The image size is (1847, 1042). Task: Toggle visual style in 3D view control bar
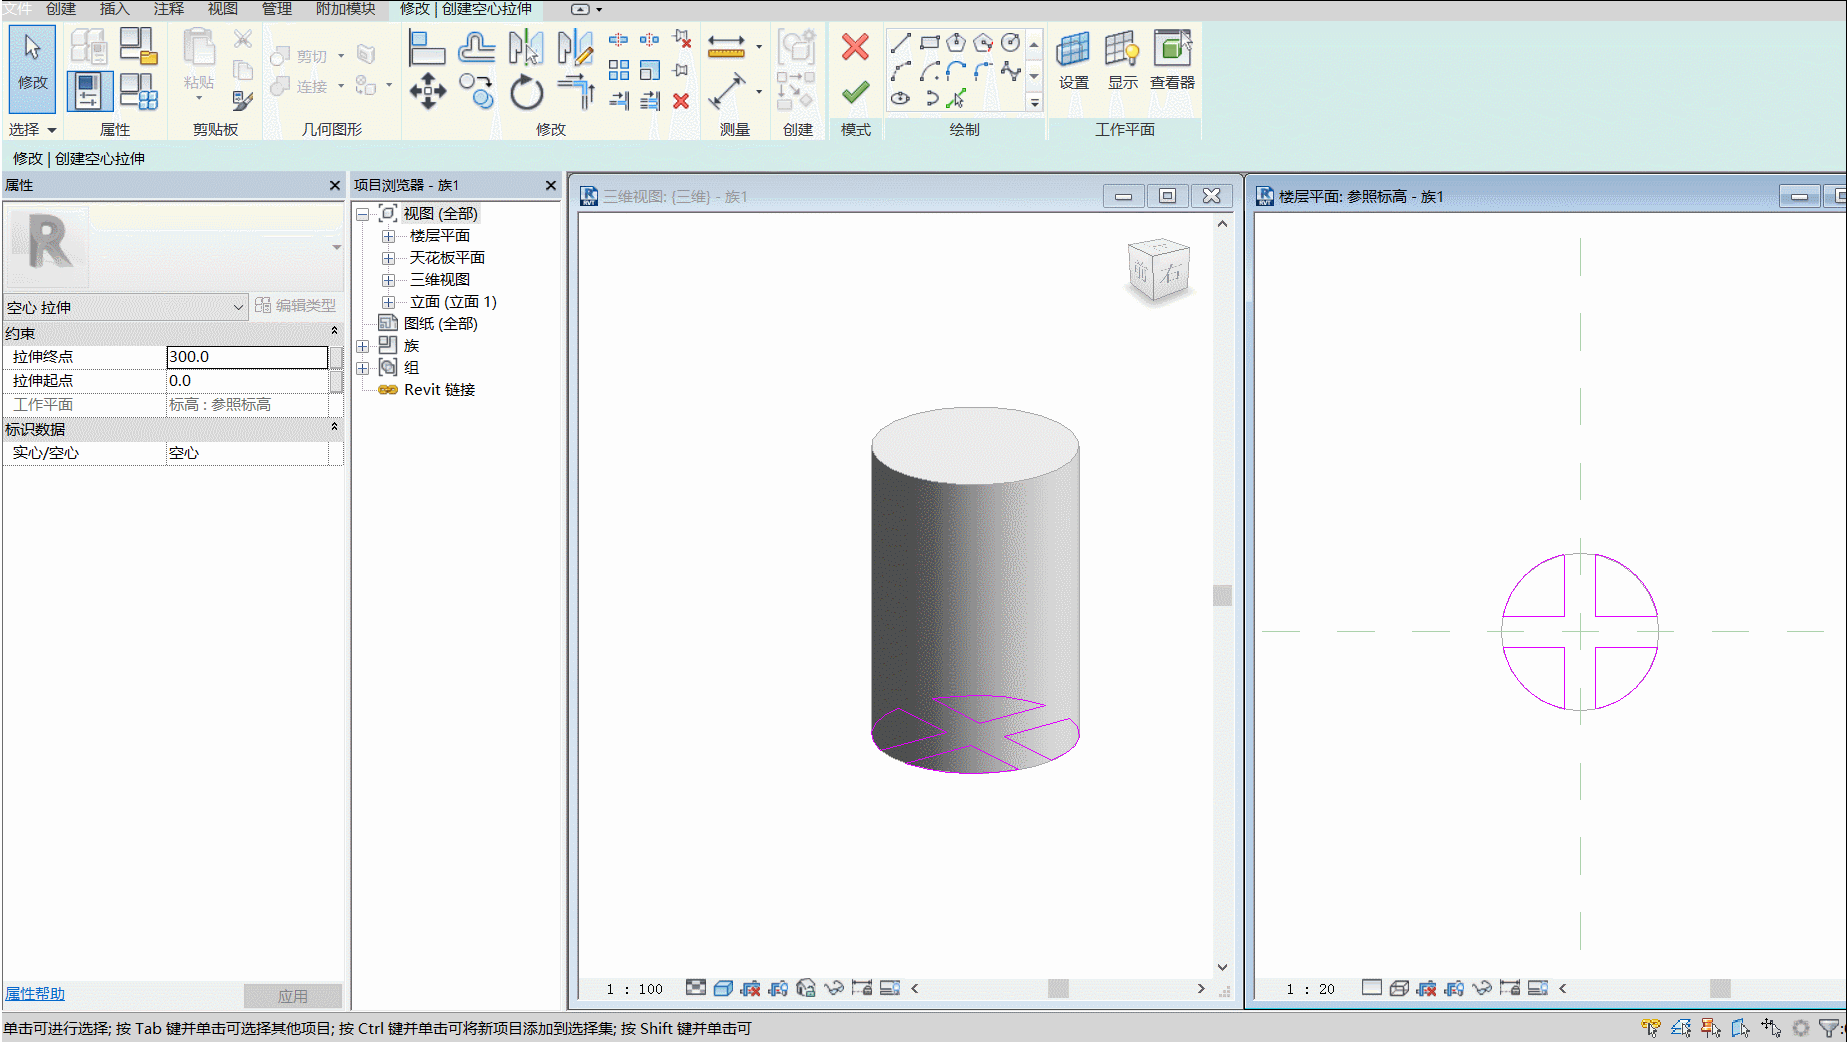pyautogui.click(x=723, y=989)
